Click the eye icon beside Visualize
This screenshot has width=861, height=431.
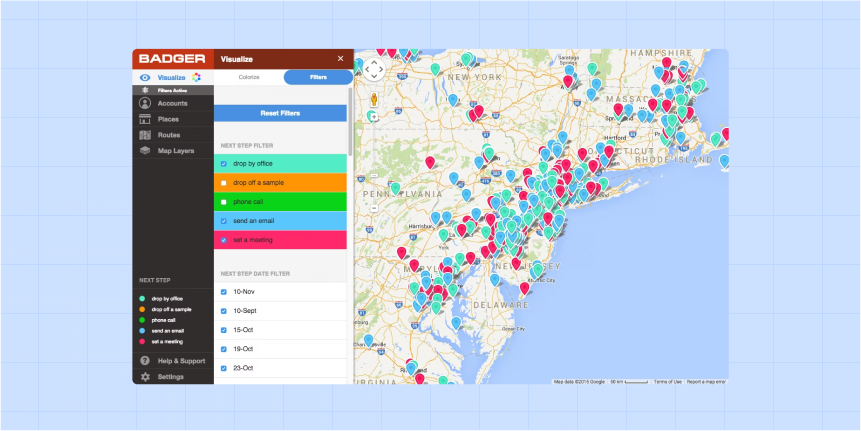(x=145, y=77)
